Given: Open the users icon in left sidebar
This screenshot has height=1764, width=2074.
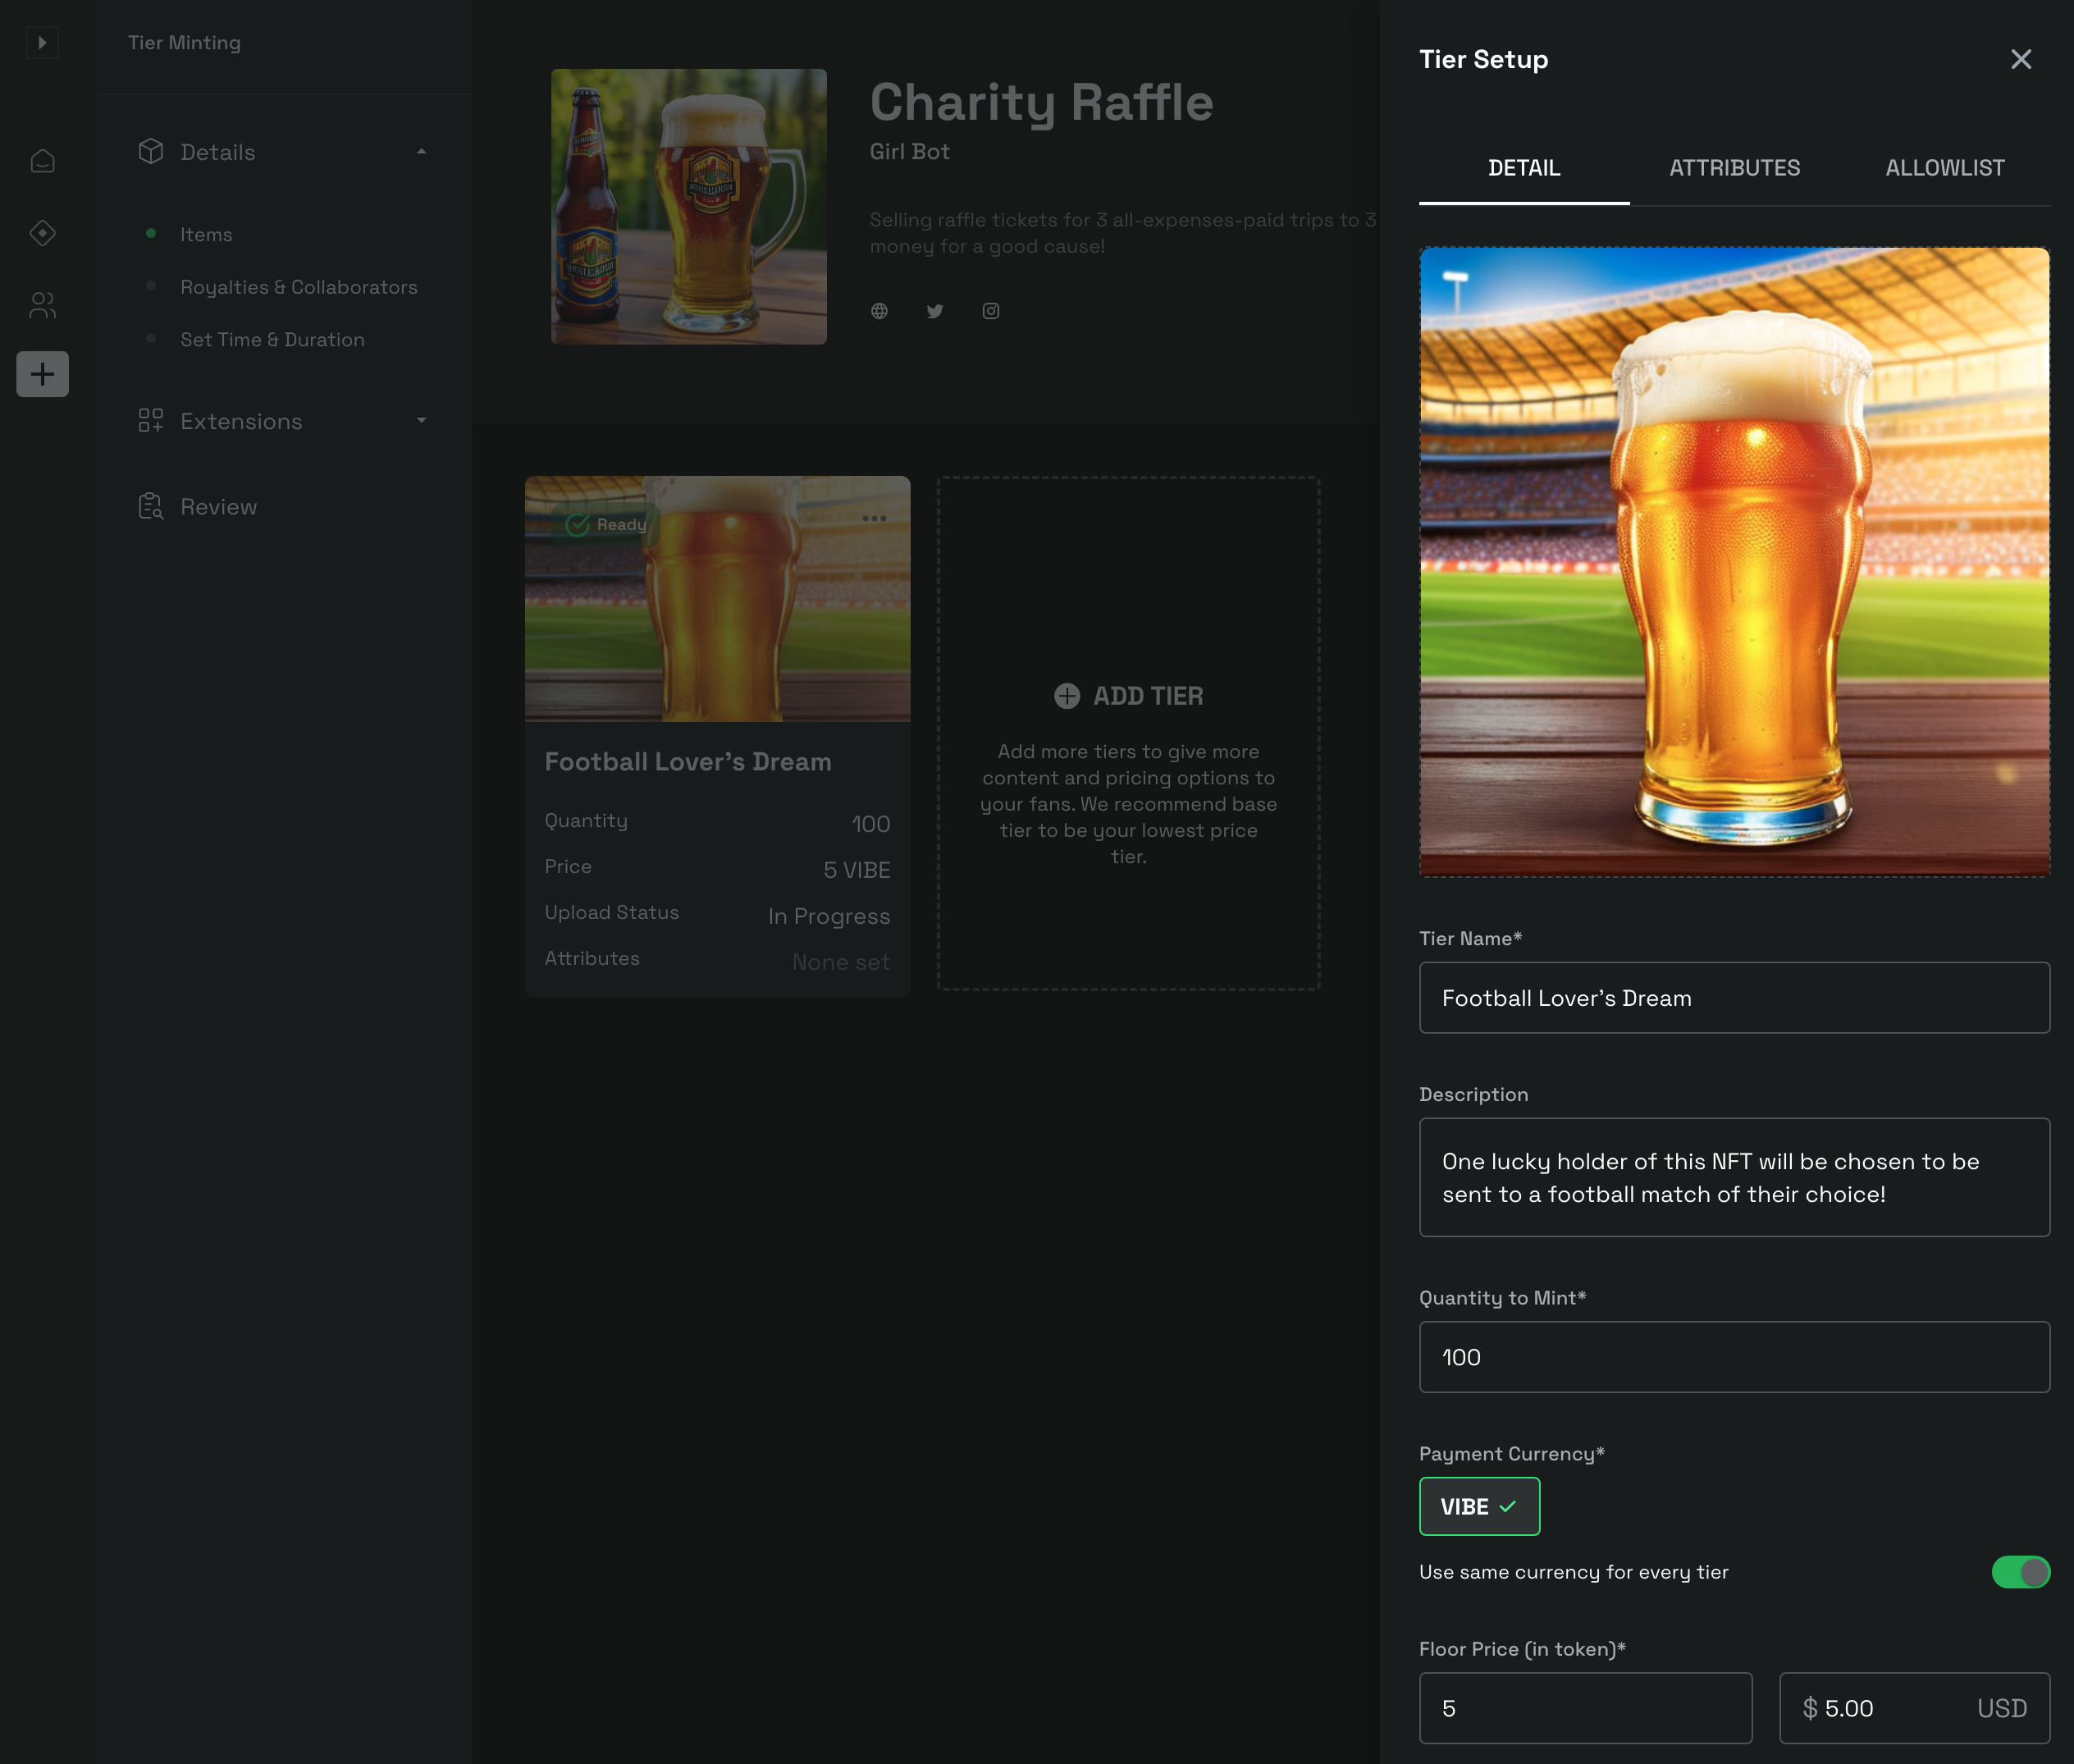Looking at the screenshot, I should coord(42,305).
